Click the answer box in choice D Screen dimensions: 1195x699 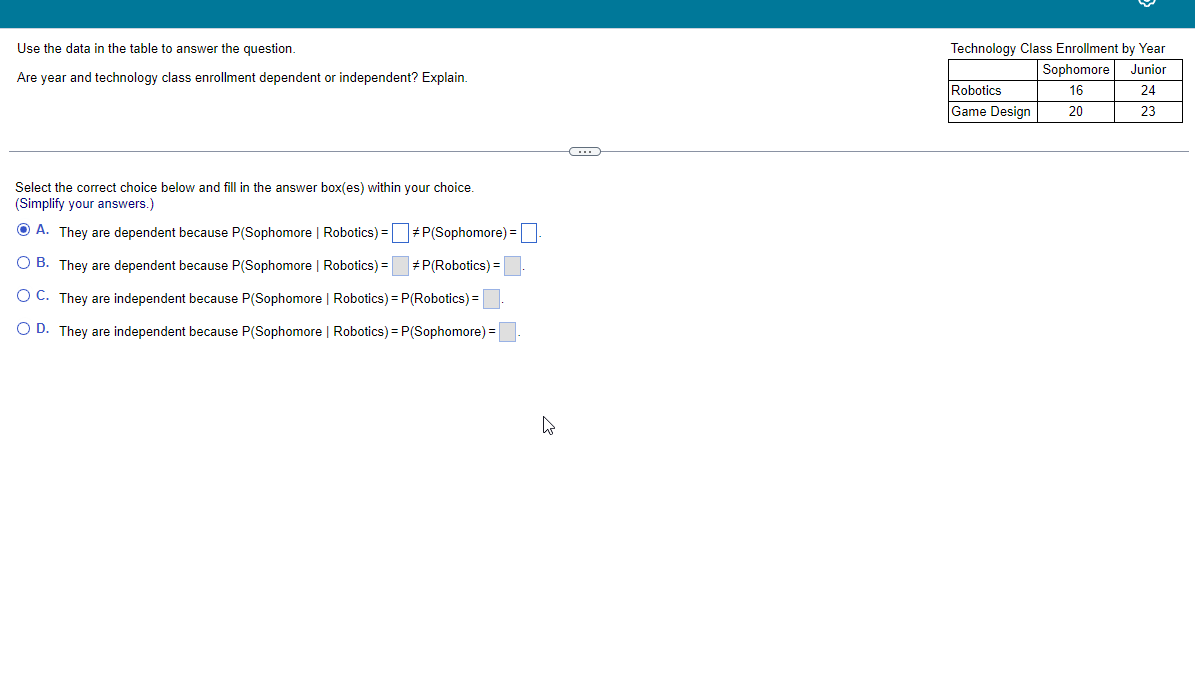point(507,331)
